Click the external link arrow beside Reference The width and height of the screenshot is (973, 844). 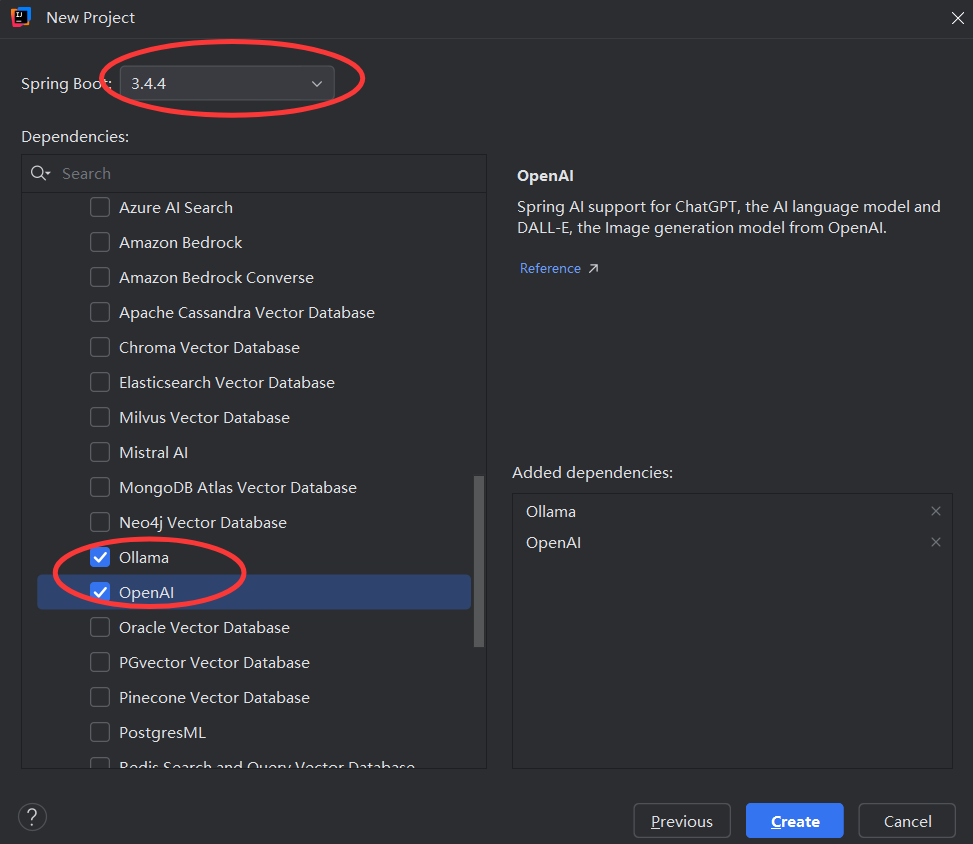click(593, 268)
